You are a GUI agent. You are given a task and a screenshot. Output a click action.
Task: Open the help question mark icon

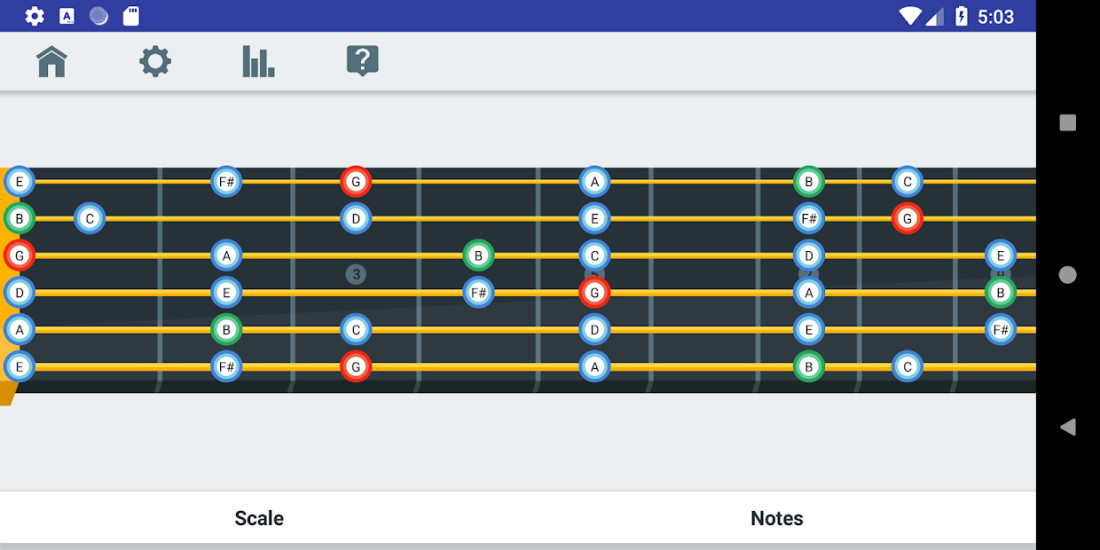pos(363,62)
